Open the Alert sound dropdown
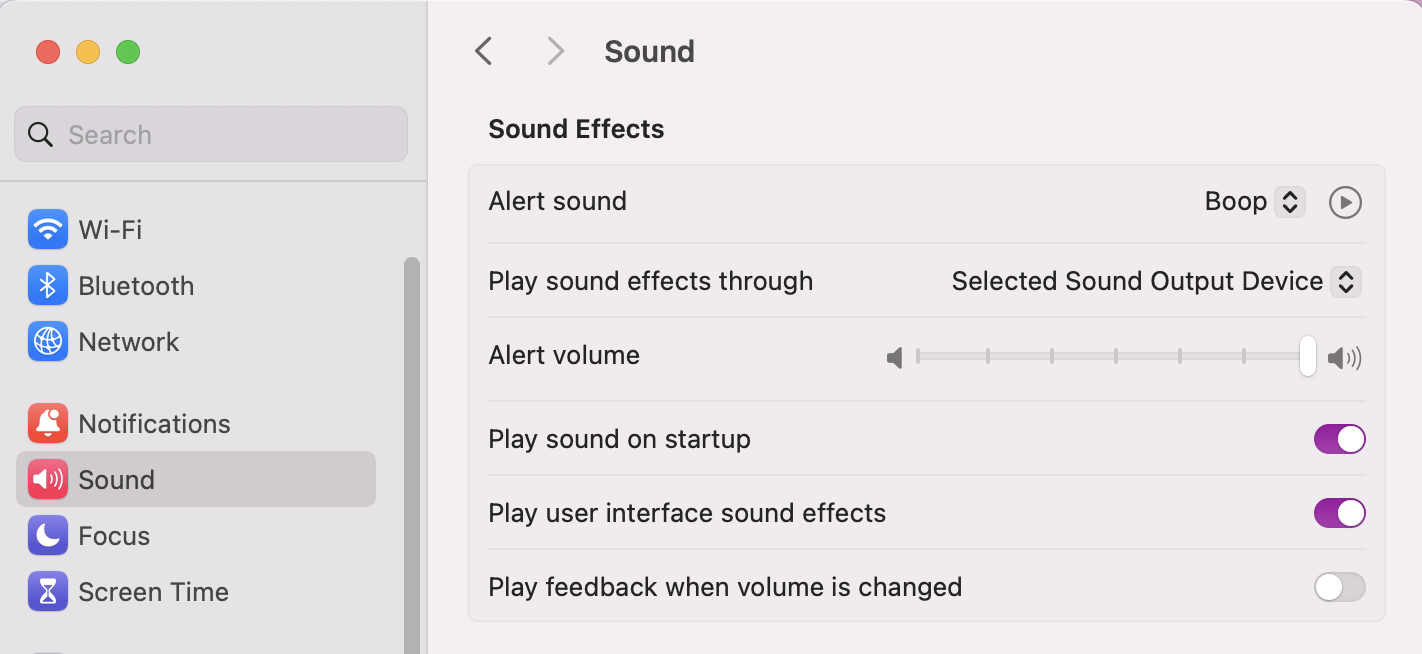 1254,201
